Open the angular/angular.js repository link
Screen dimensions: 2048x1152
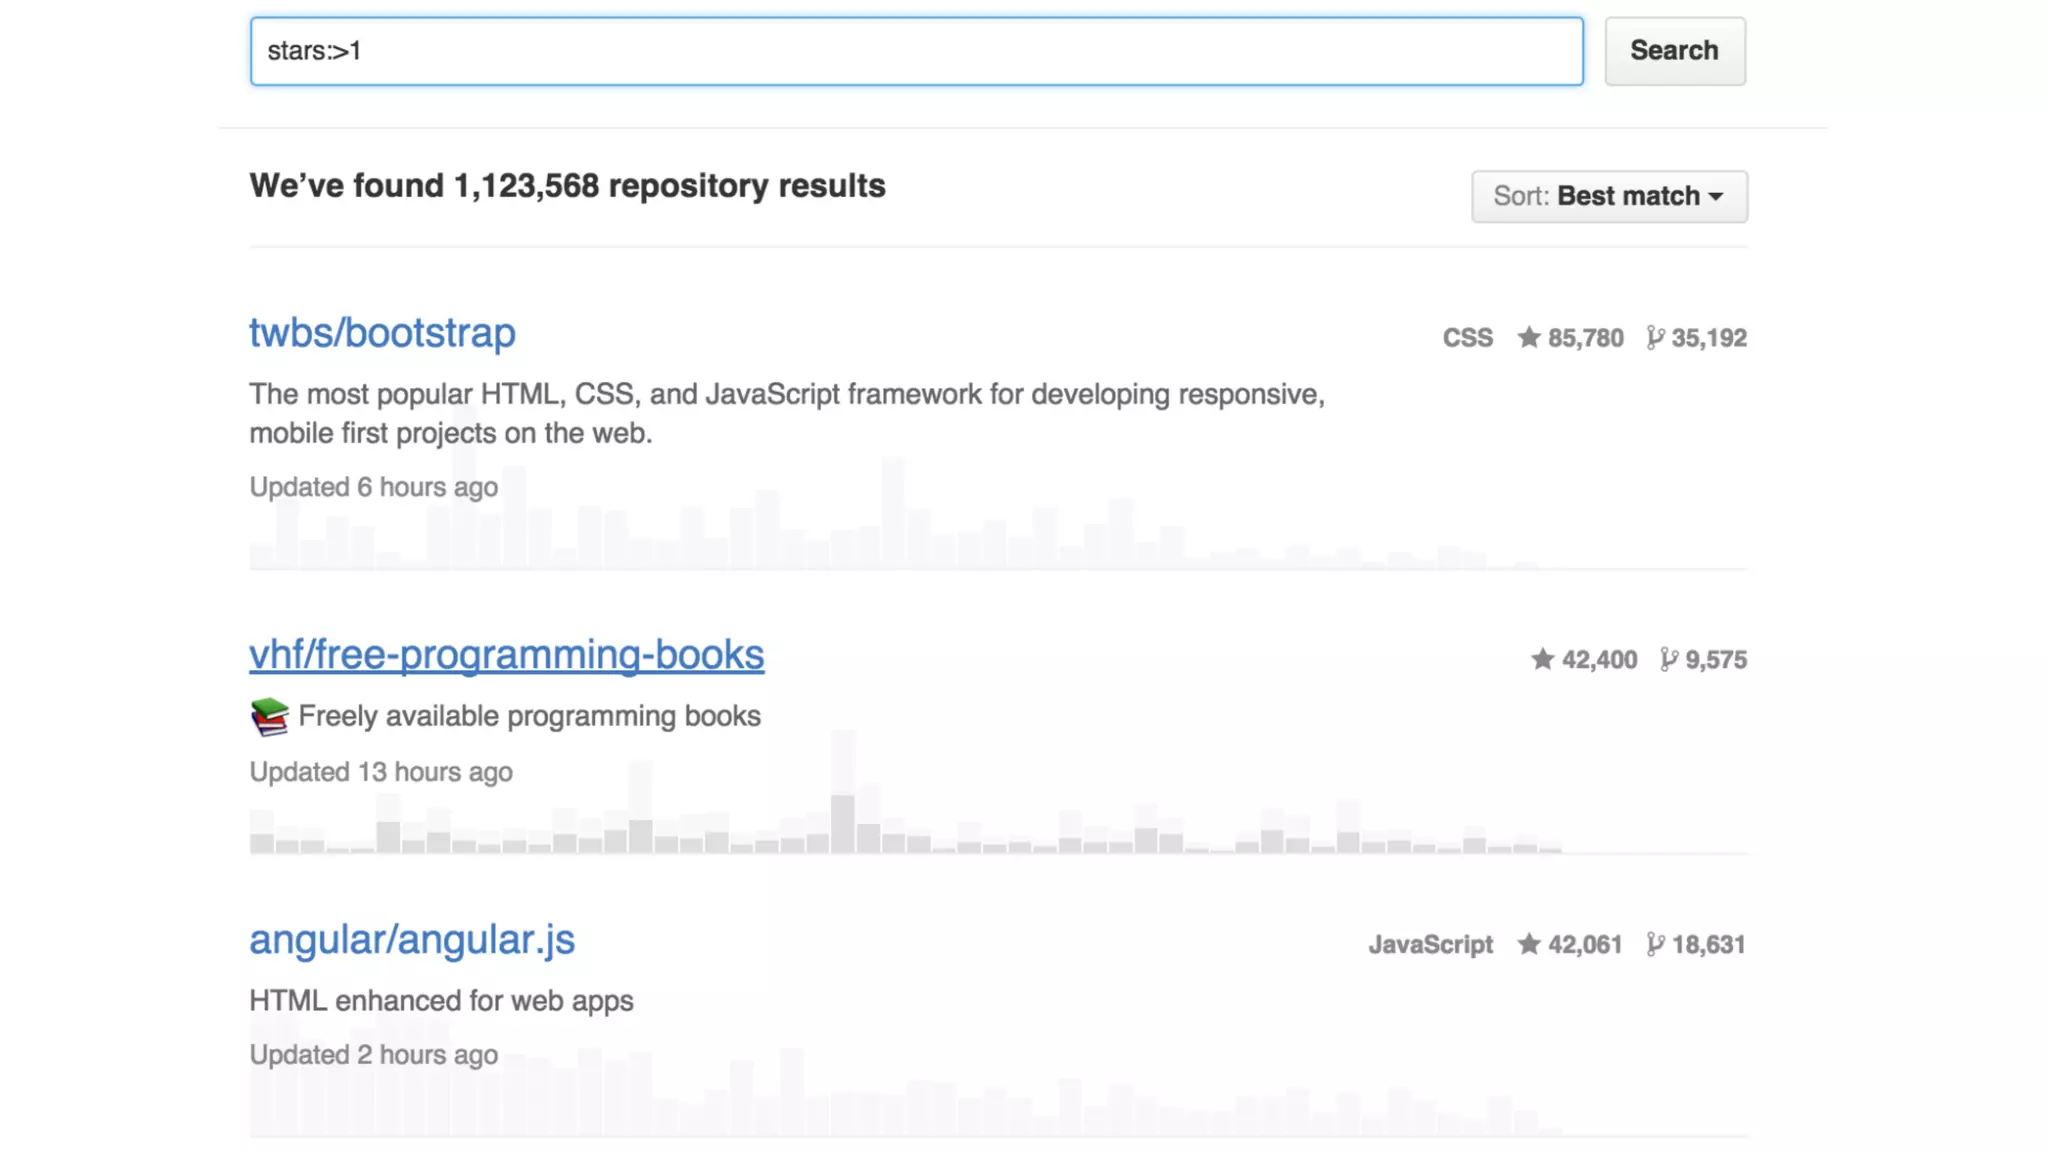point(411,940)
